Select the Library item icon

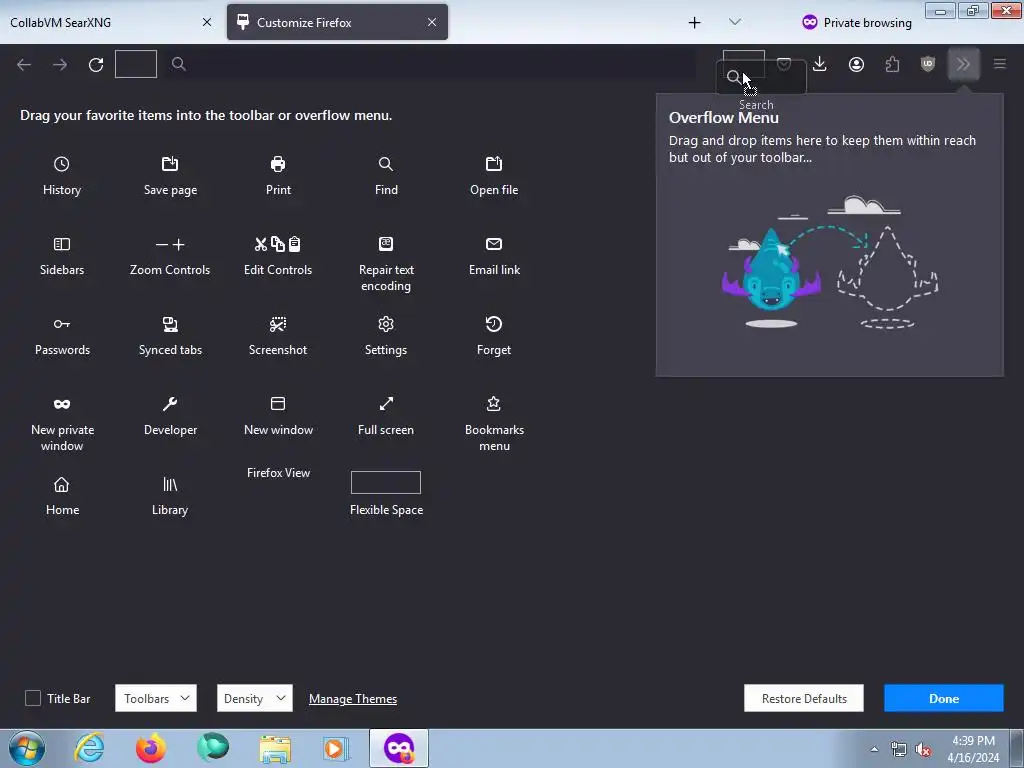[170, 485]
